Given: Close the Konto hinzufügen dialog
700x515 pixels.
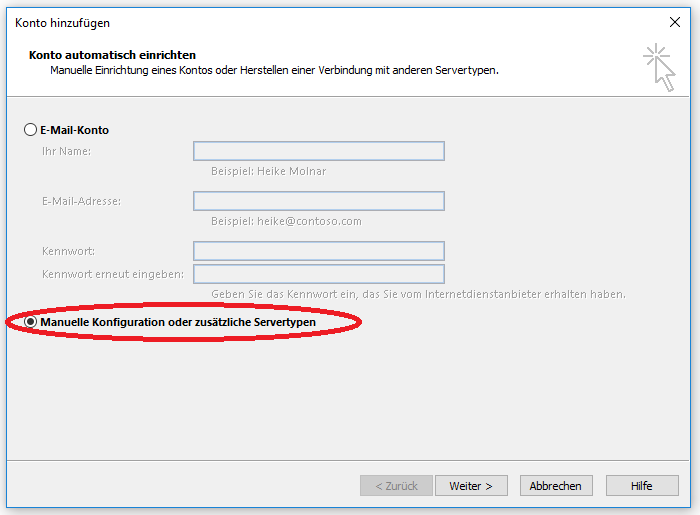Looking at the screenshot, I should [x=675, y=22].
